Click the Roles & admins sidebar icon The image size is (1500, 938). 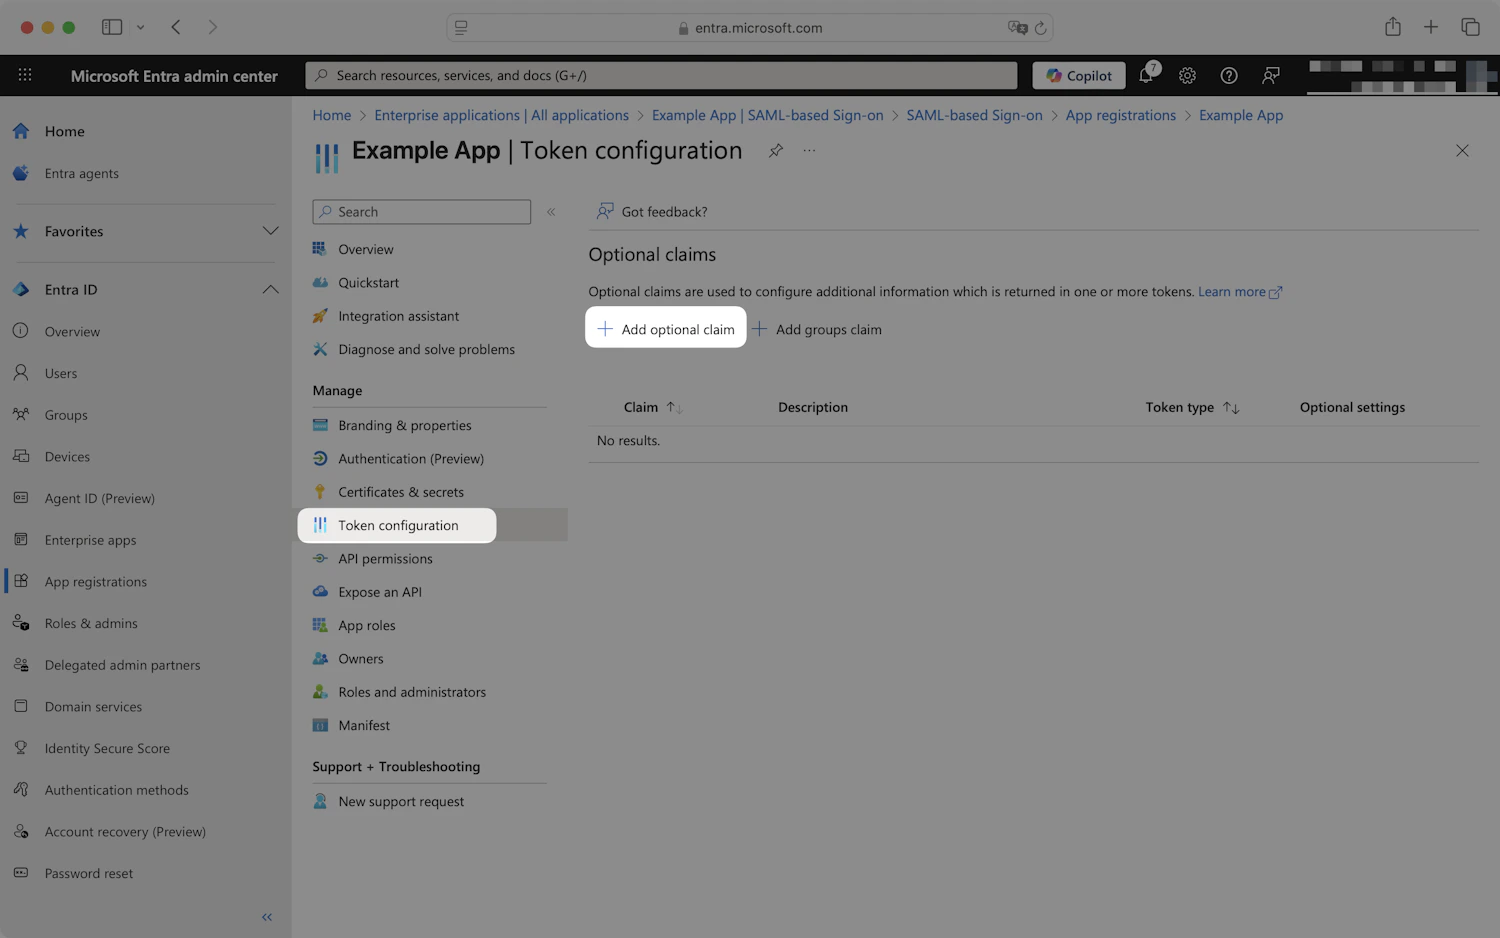pos(20,623)
